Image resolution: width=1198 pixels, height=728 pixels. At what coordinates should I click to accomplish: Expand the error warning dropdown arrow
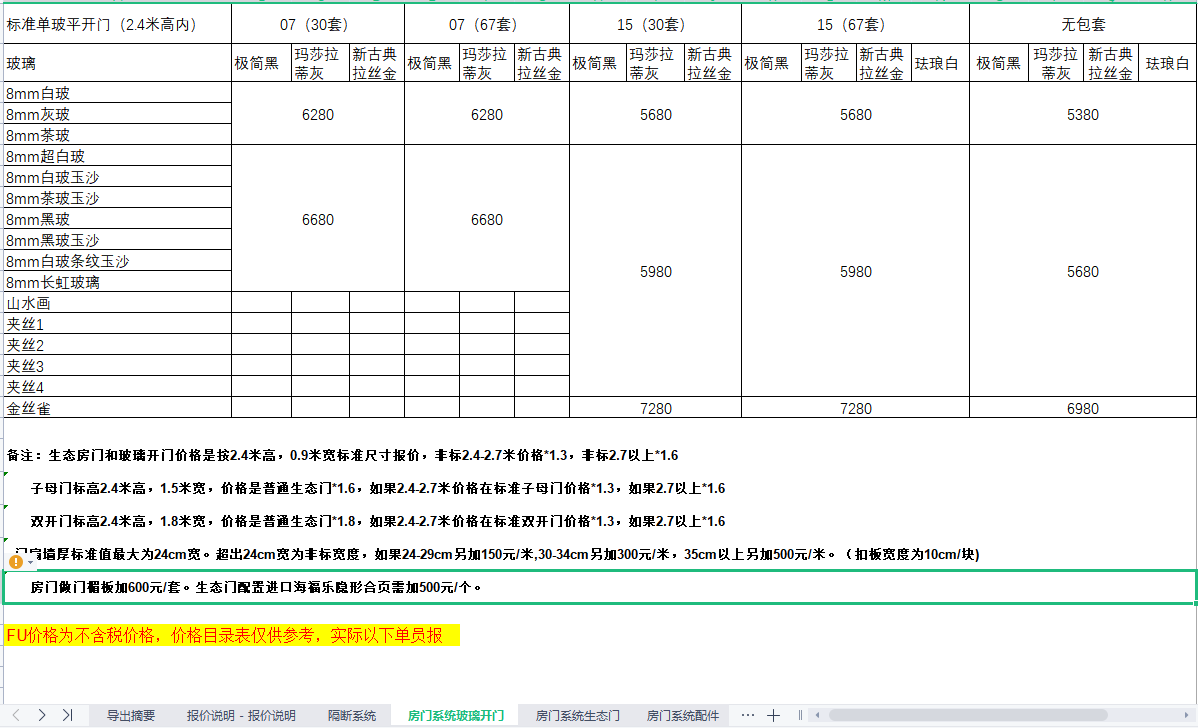30,563
